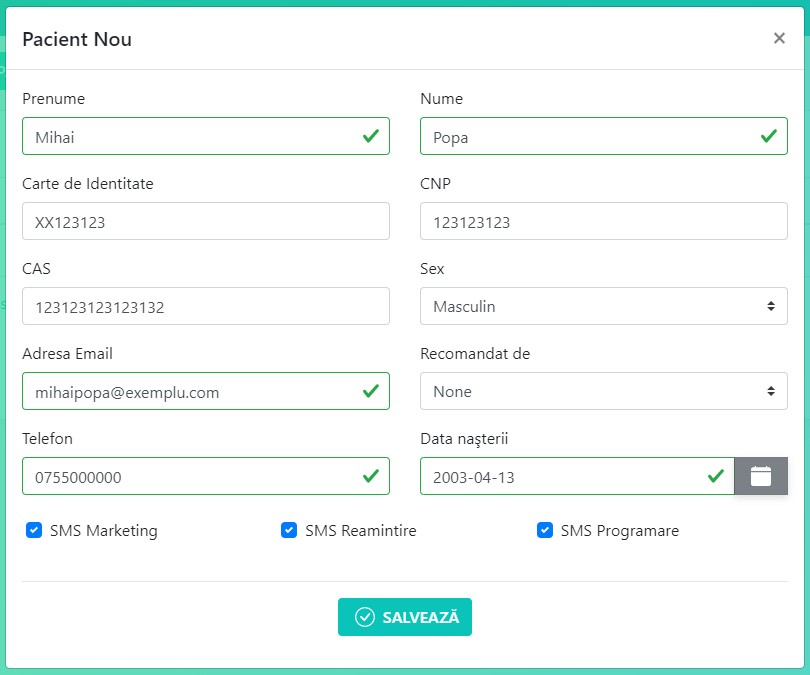
Task: Click the circled check icon on Salvează
Action: click(x=365, y=617)
